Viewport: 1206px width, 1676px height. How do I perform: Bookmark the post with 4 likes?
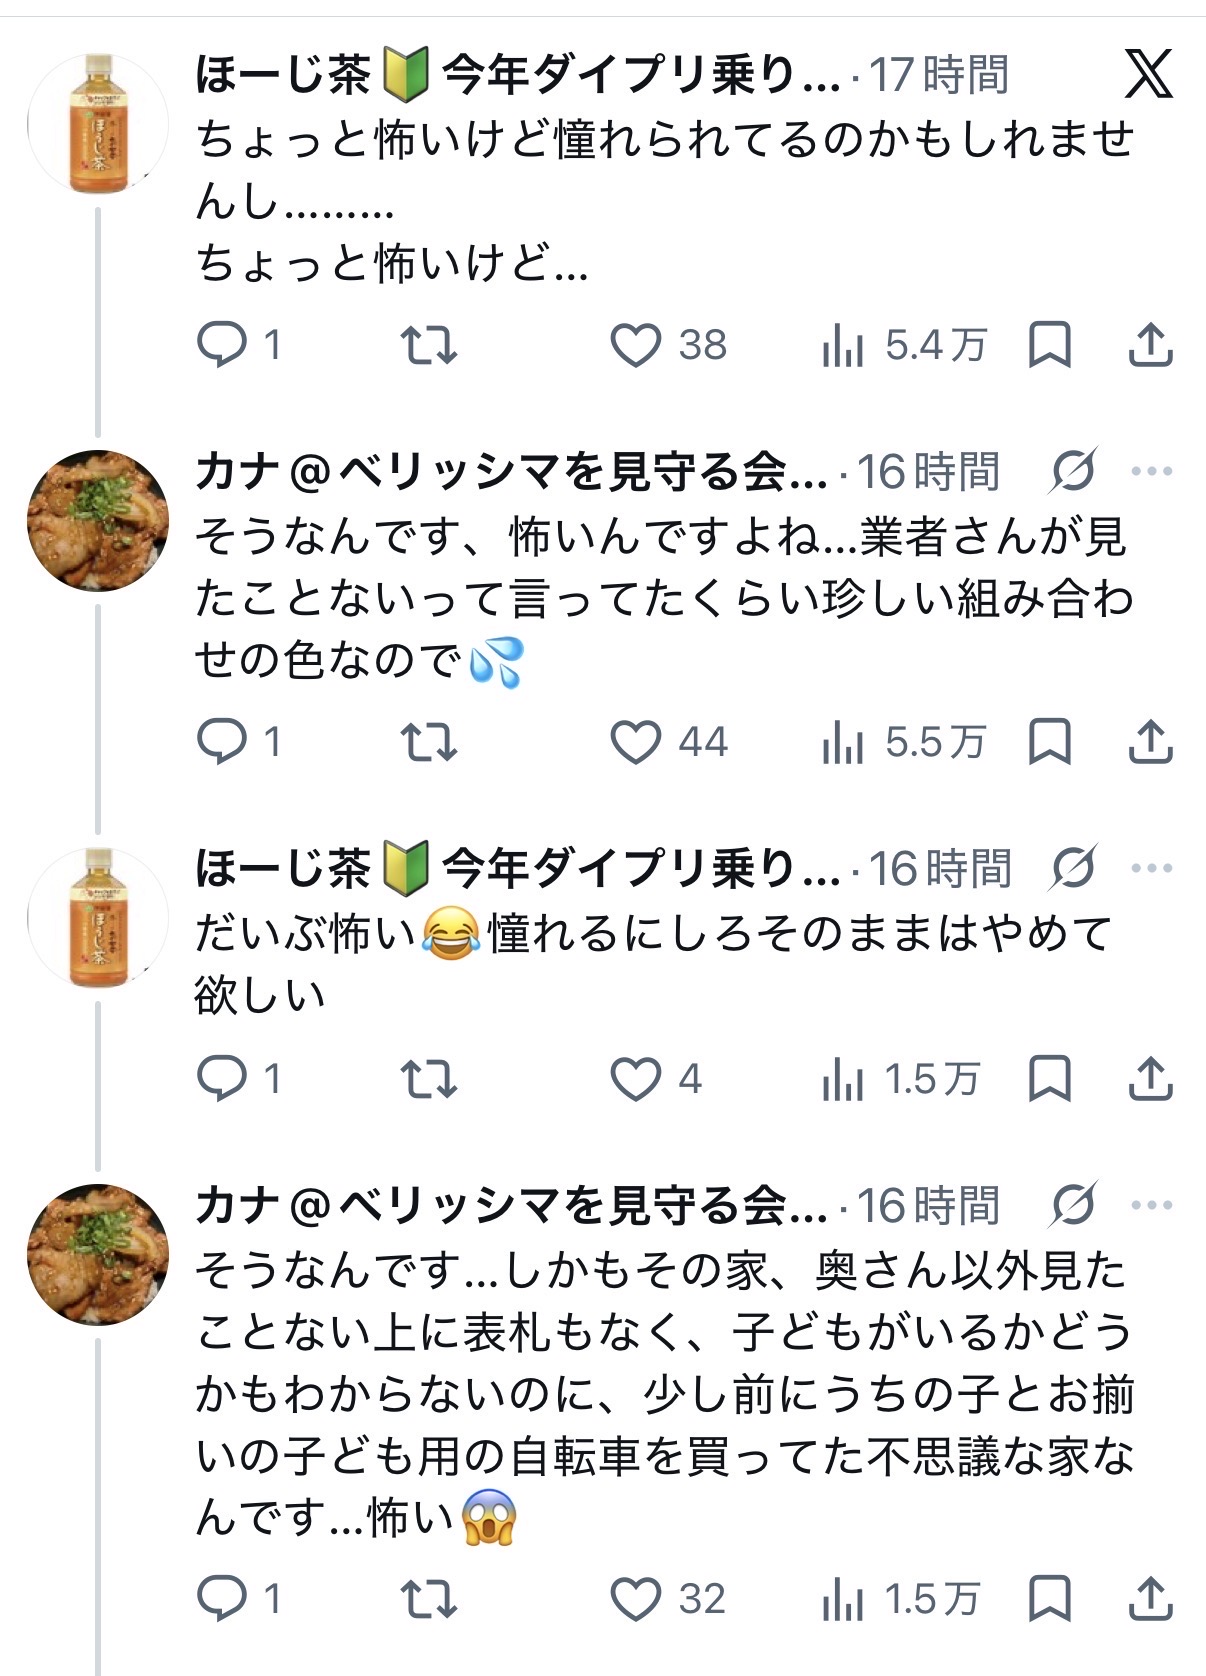click(1050, 1079)
